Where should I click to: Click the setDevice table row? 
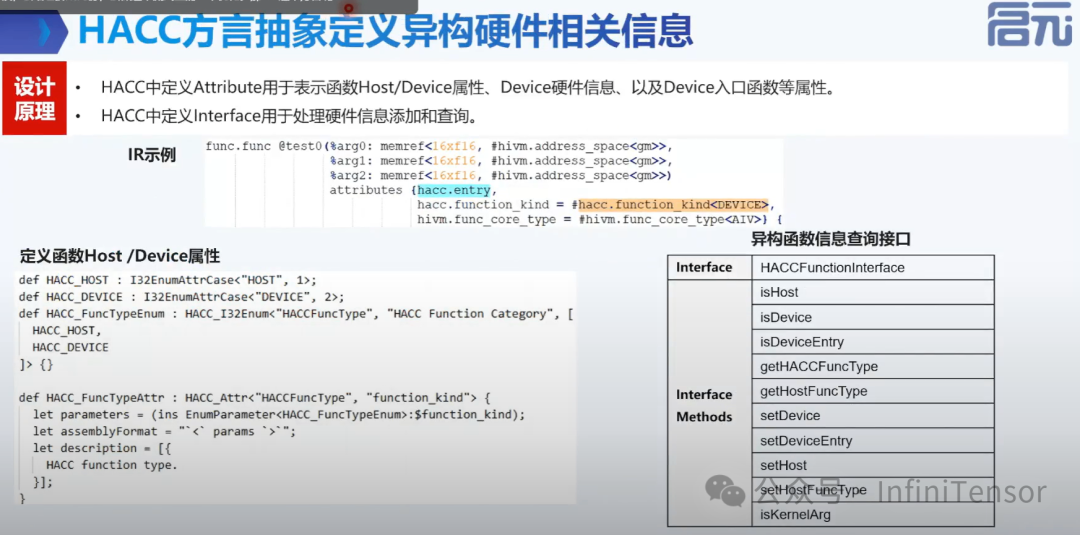(873, 416)
